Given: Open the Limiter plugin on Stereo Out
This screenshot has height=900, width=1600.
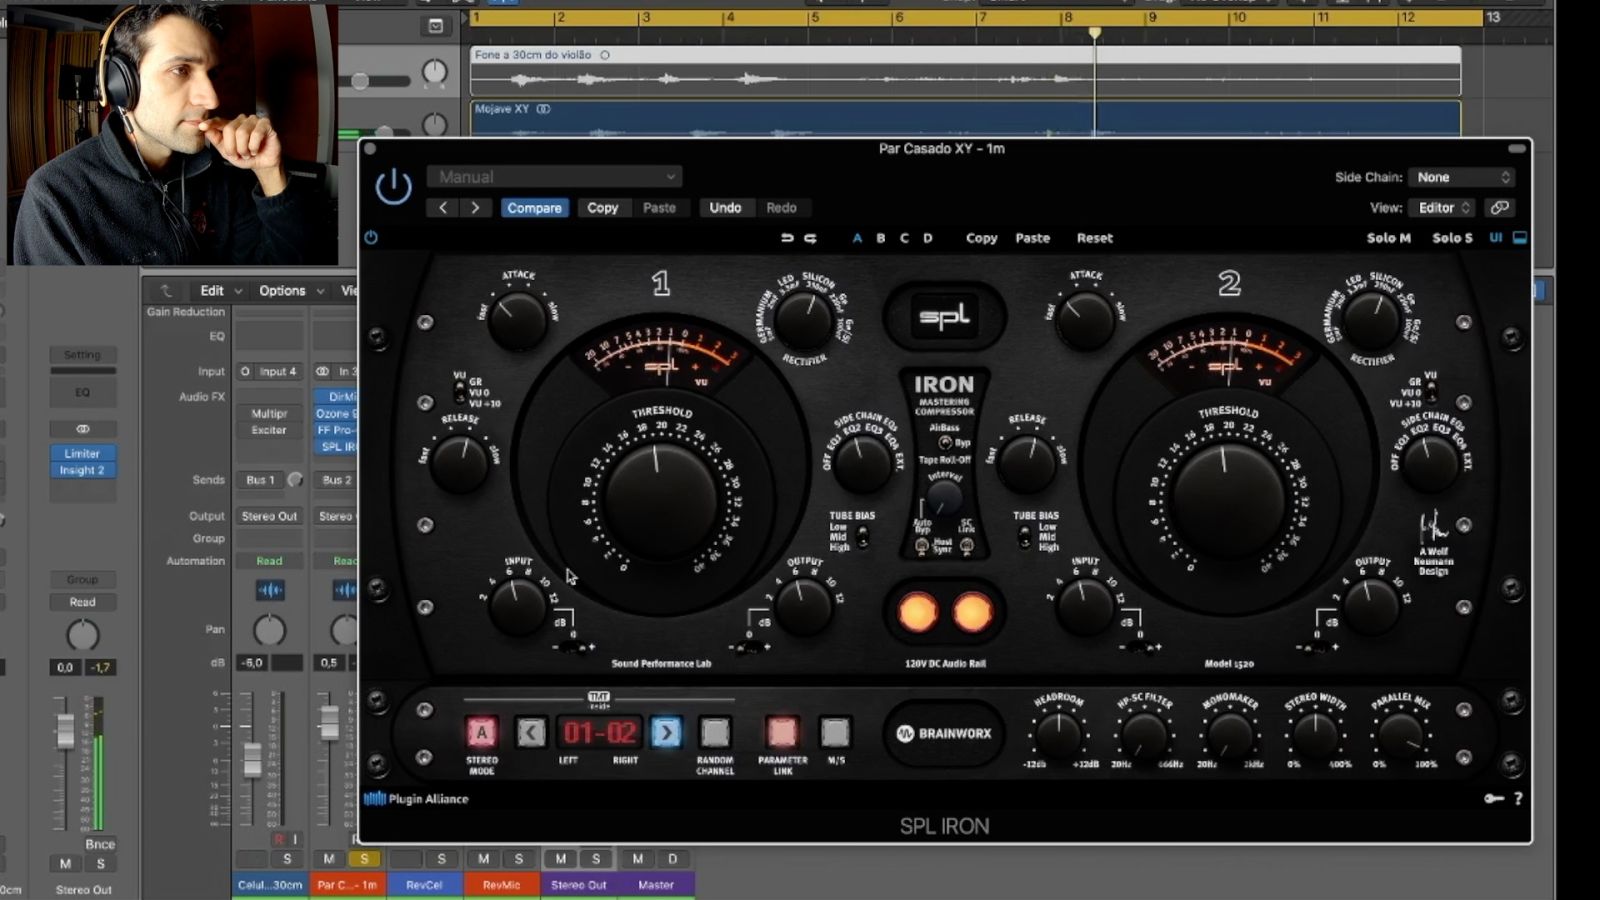Looking at the screenshot, I should pos(82,453).
